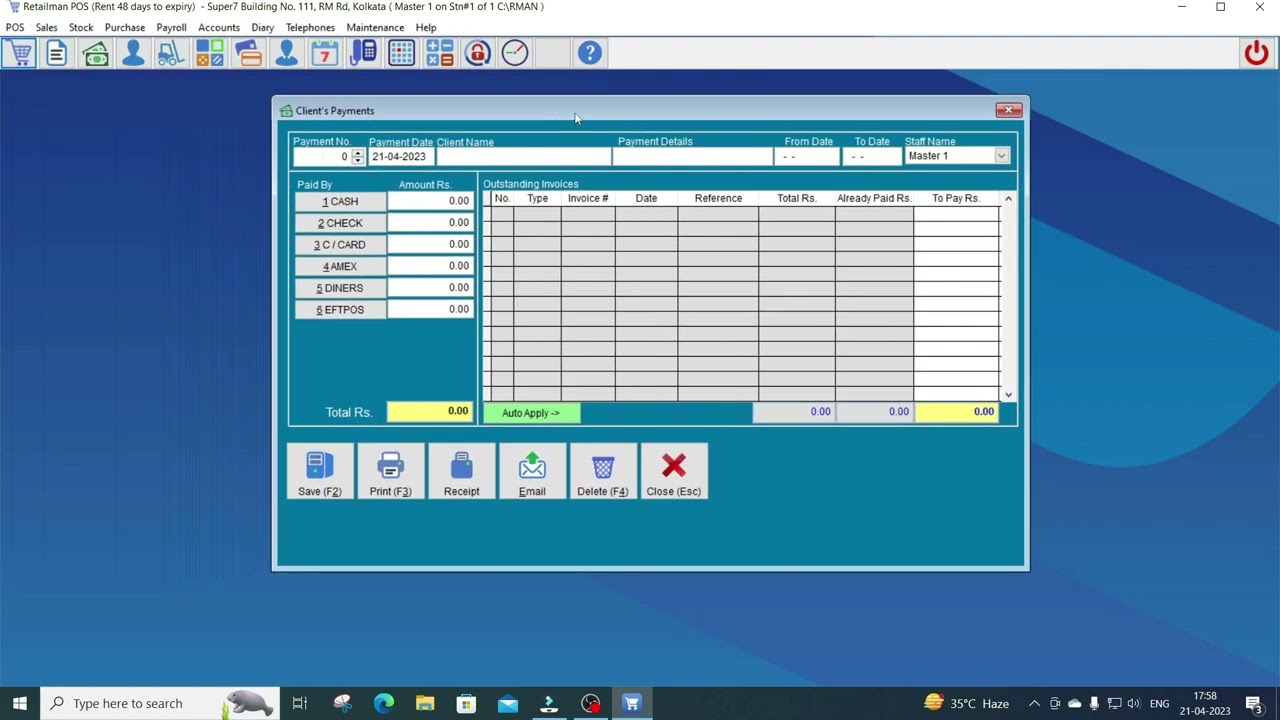Print the payment with Print (F3)

click(x=390, y=472)
